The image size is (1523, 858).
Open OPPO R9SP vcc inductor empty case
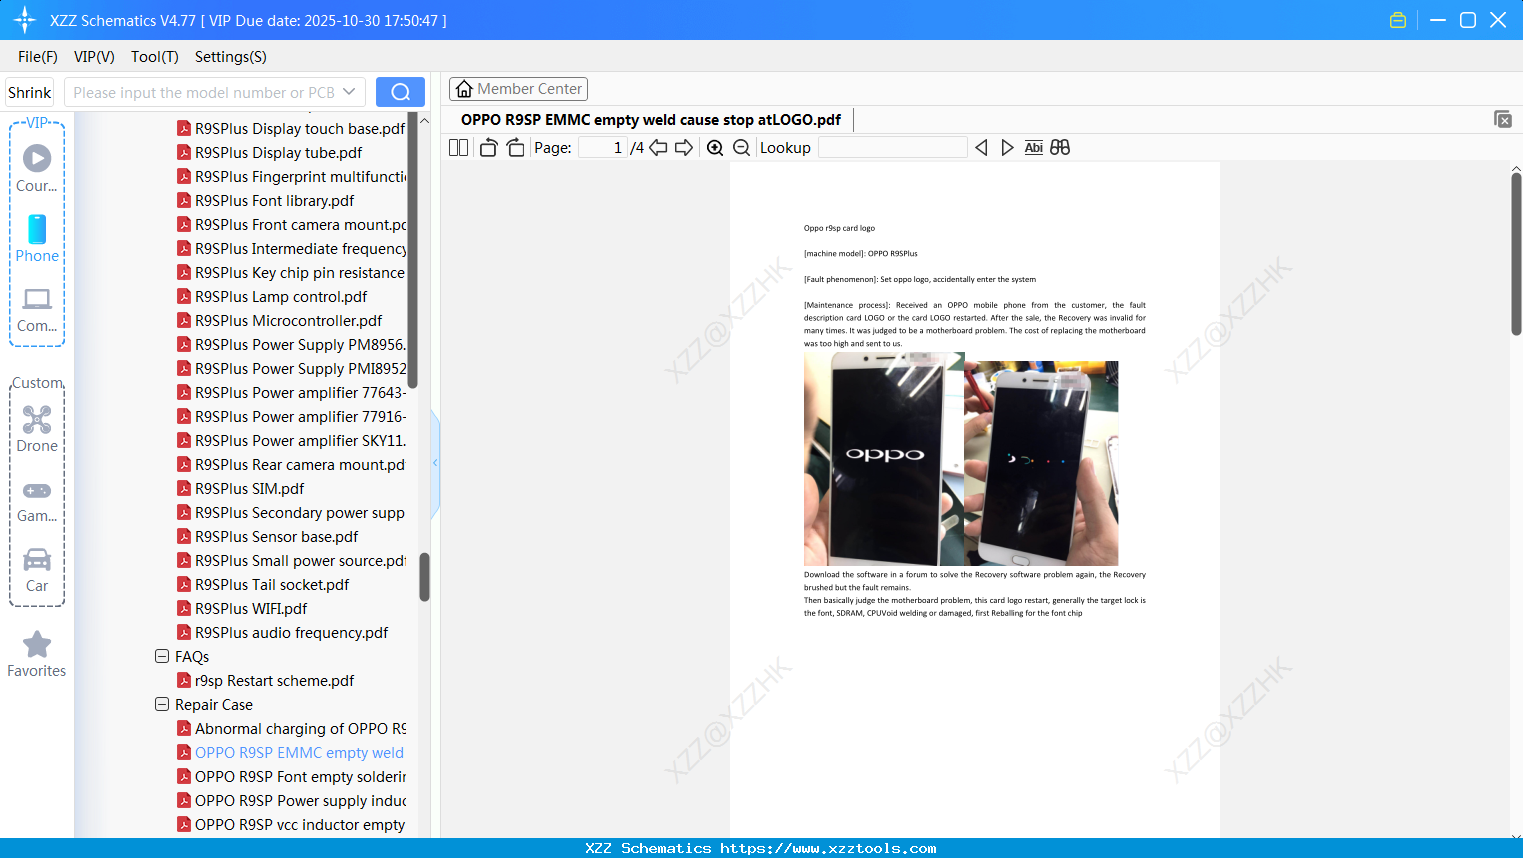coord(300,824)
